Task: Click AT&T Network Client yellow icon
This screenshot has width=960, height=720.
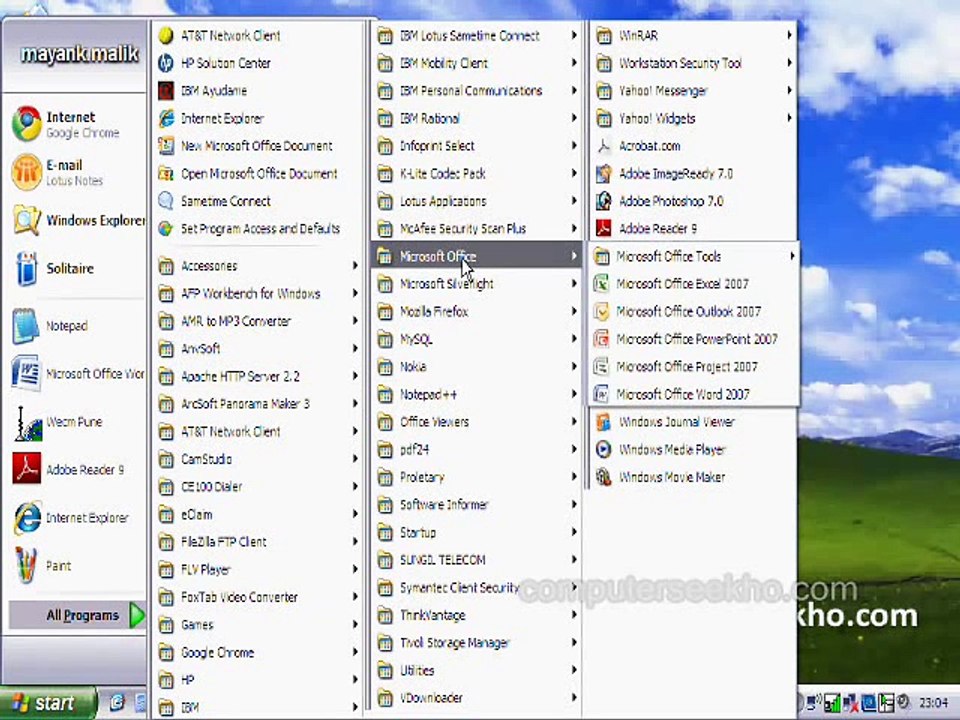Action: pyautogui.click(x=165, y=36)
